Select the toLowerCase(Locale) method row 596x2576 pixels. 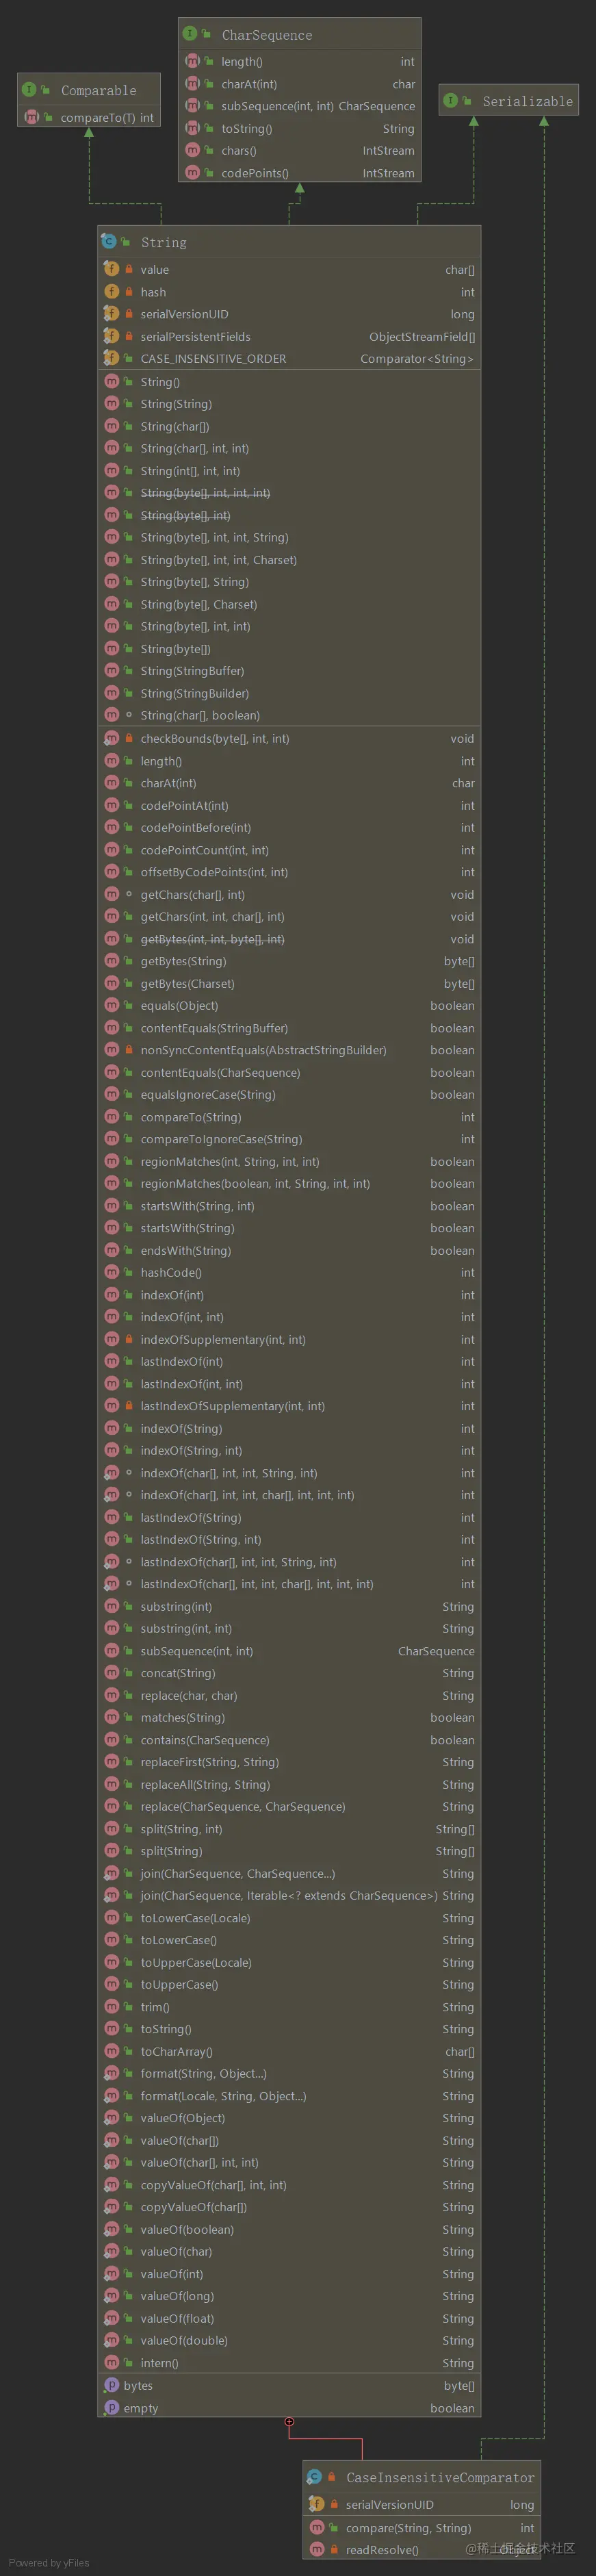tap(289, 1918)
